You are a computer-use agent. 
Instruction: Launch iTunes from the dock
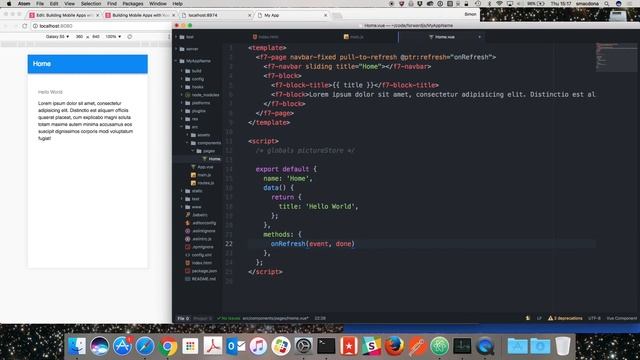point(258,346)
